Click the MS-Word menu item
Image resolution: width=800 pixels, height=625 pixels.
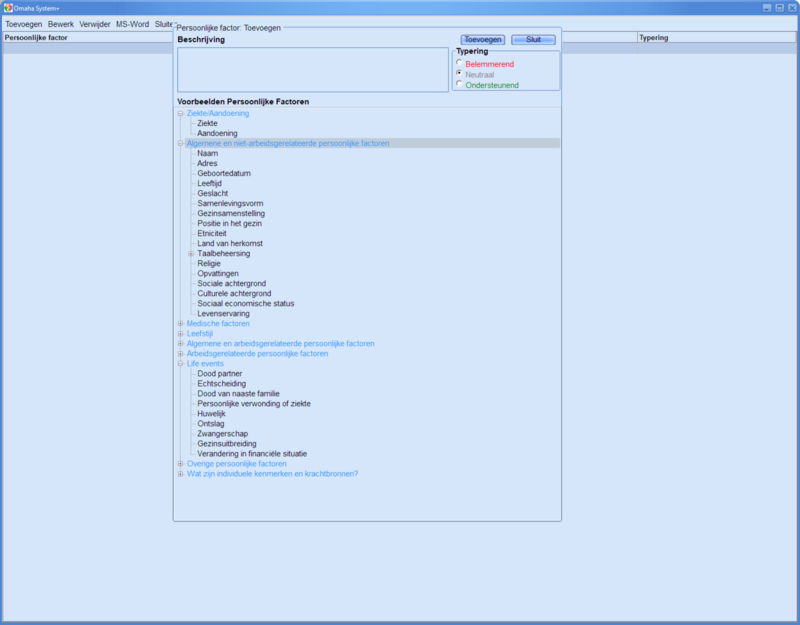click(x=132, y=23)
